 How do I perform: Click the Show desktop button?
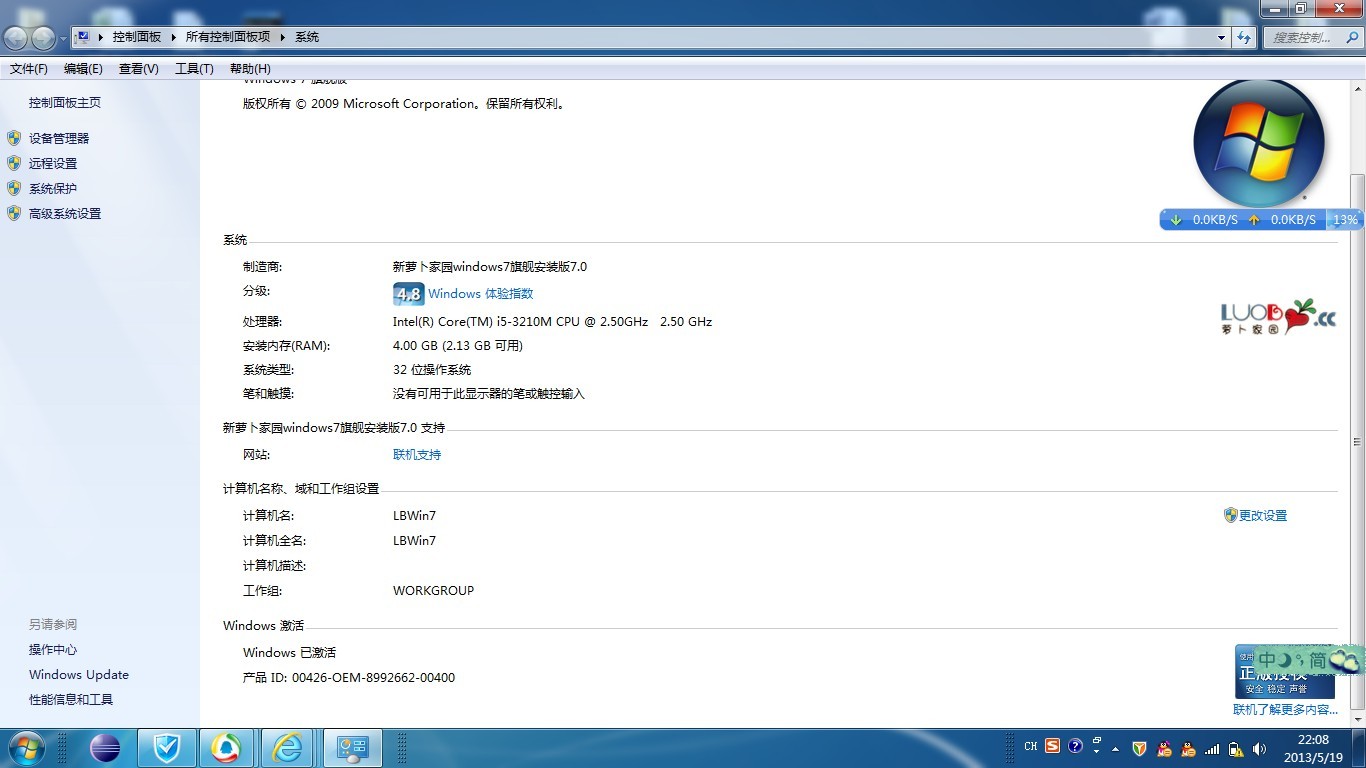pyautogui.click(x=1359, y=749)
